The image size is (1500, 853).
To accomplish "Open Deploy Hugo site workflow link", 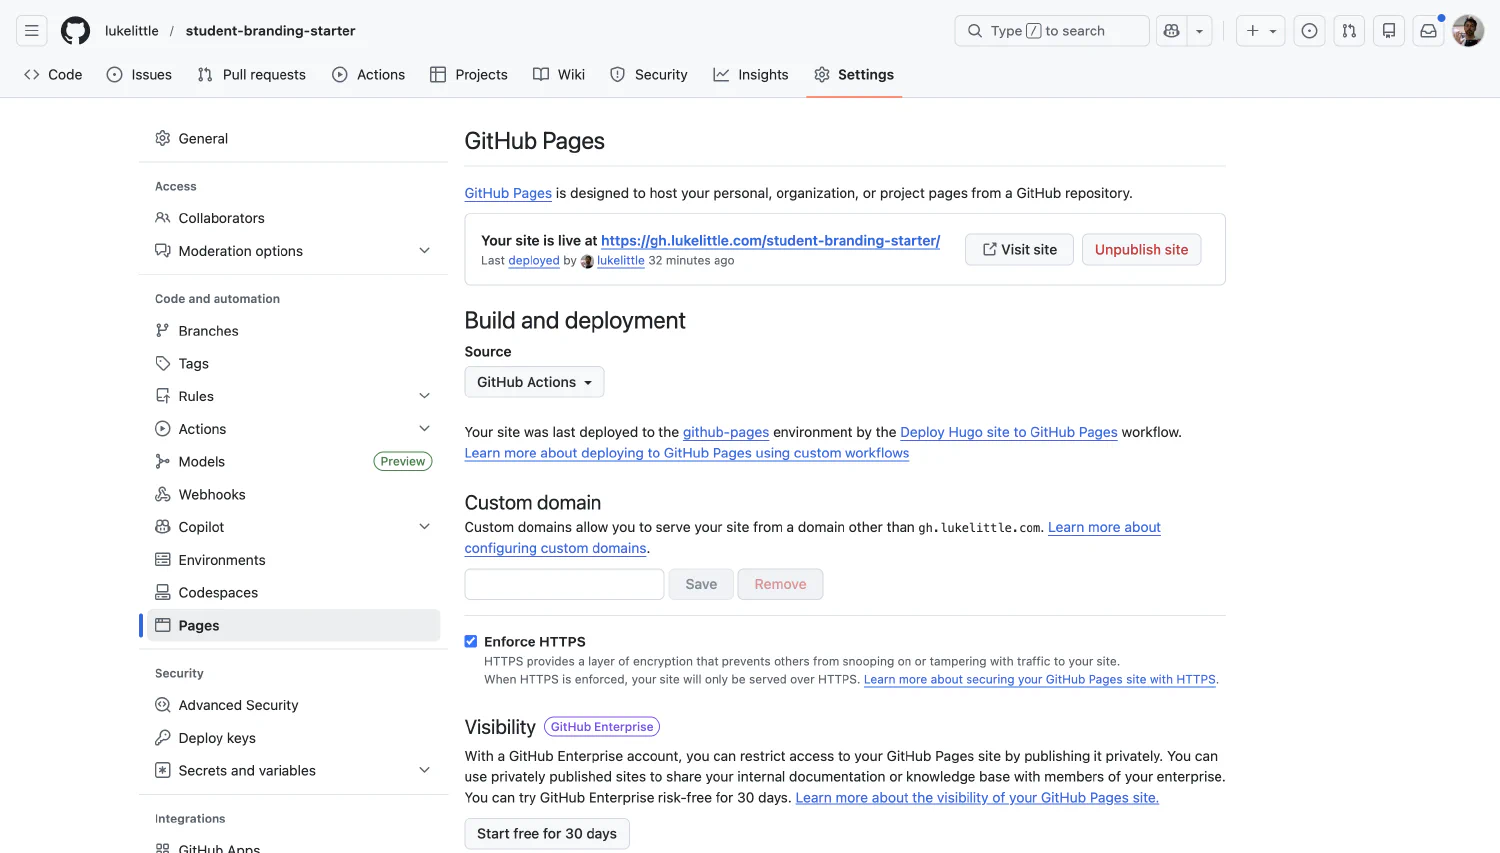I will point(1009,432).
